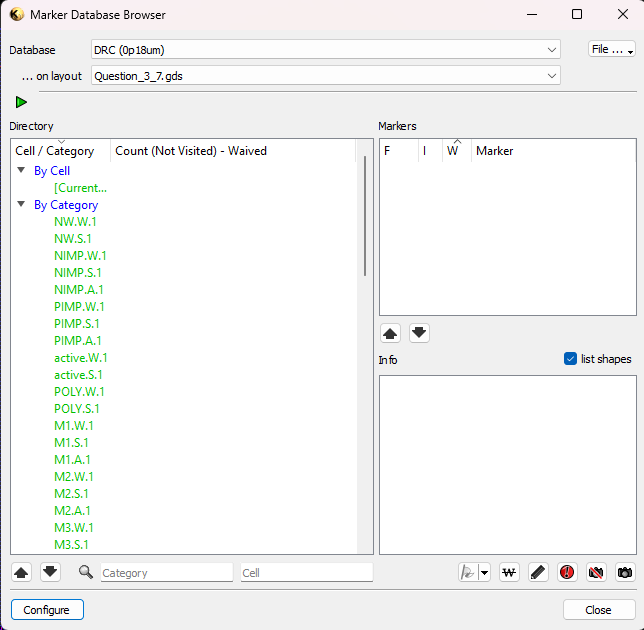Click the pencil edit marker icon

[x=538, y=572]
